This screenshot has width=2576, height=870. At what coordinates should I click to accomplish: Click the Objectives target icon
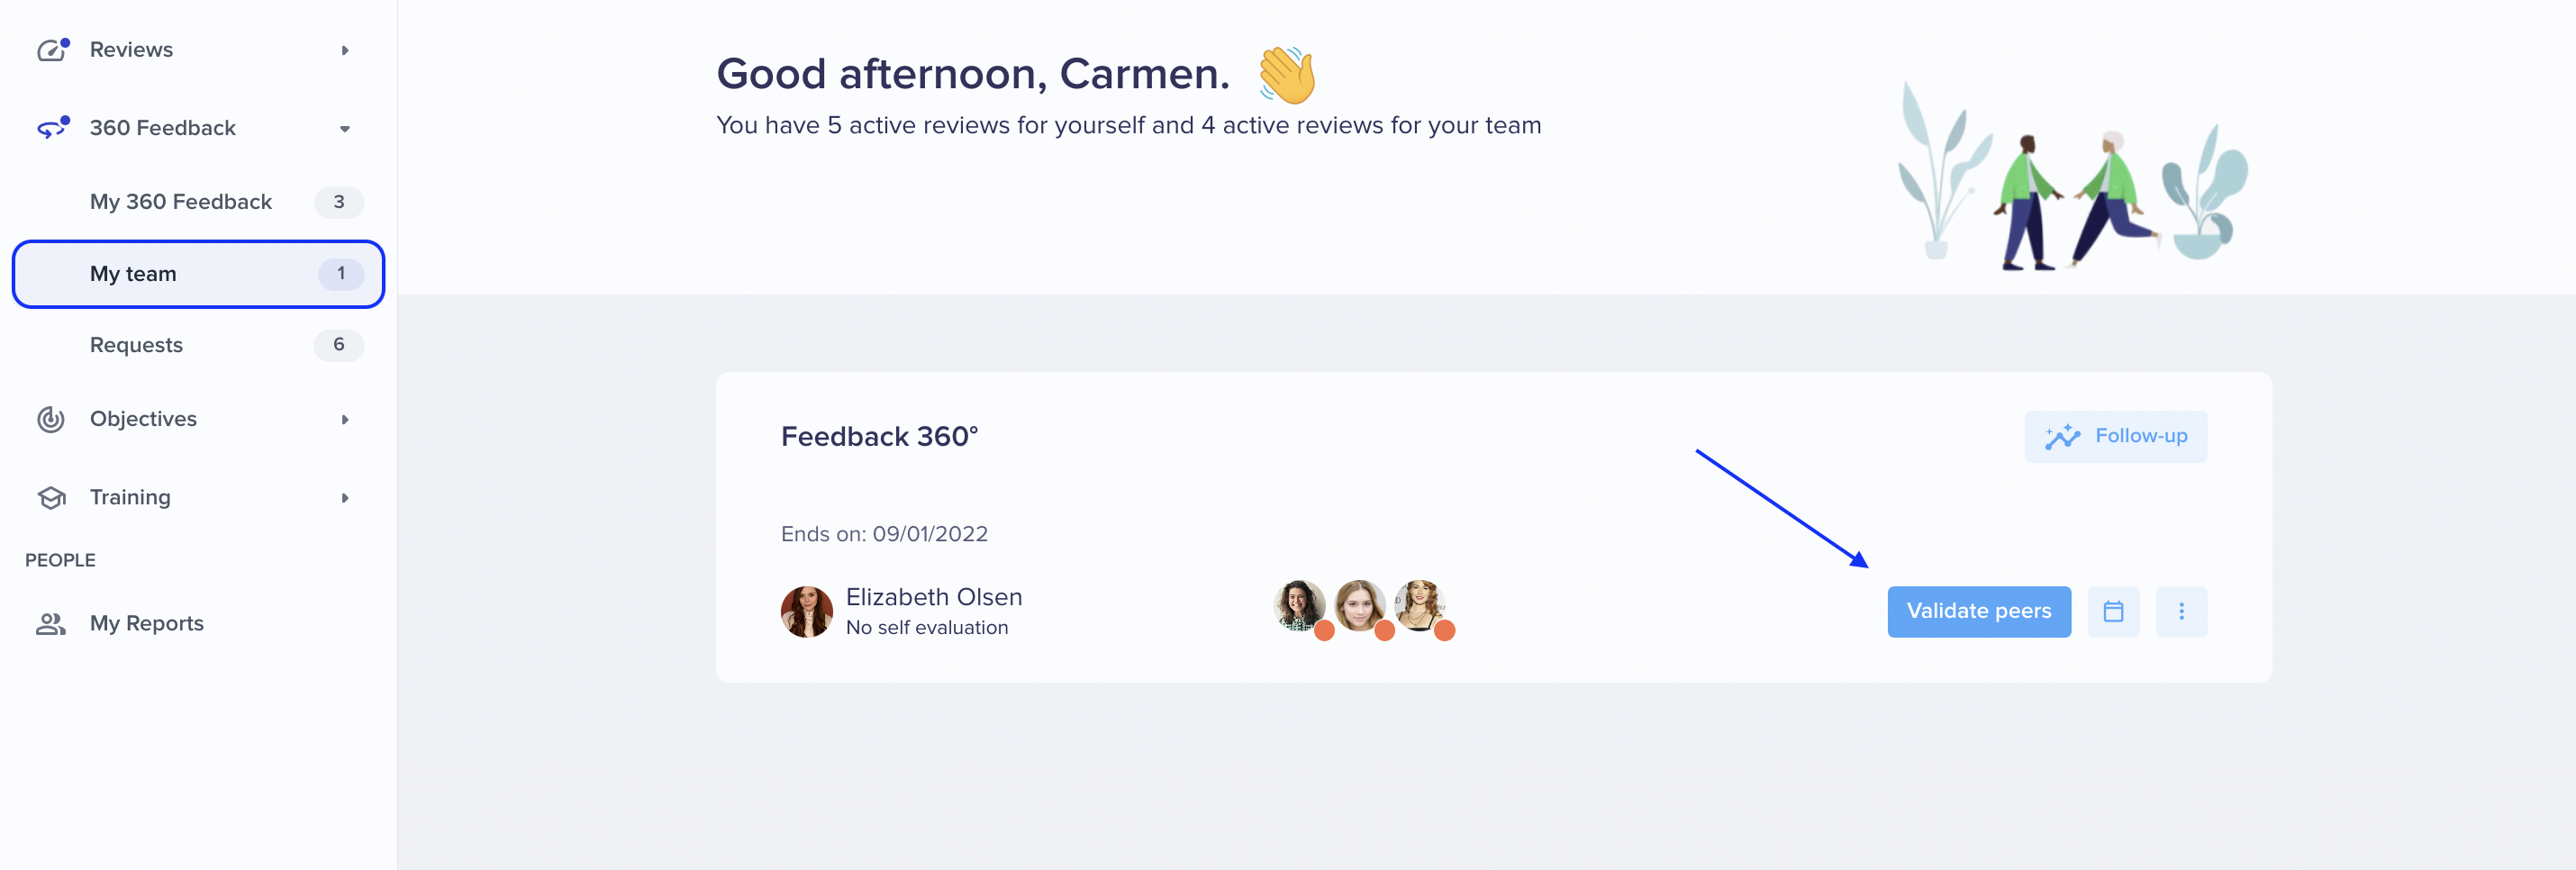51,419
